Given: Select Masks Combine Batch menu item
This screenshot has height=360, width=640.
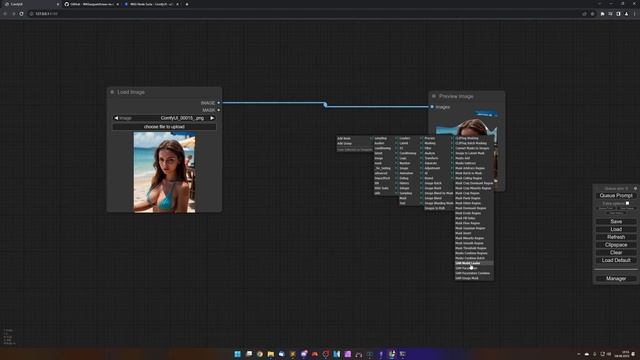Looking at the screenshot, I should coord(474,258).
